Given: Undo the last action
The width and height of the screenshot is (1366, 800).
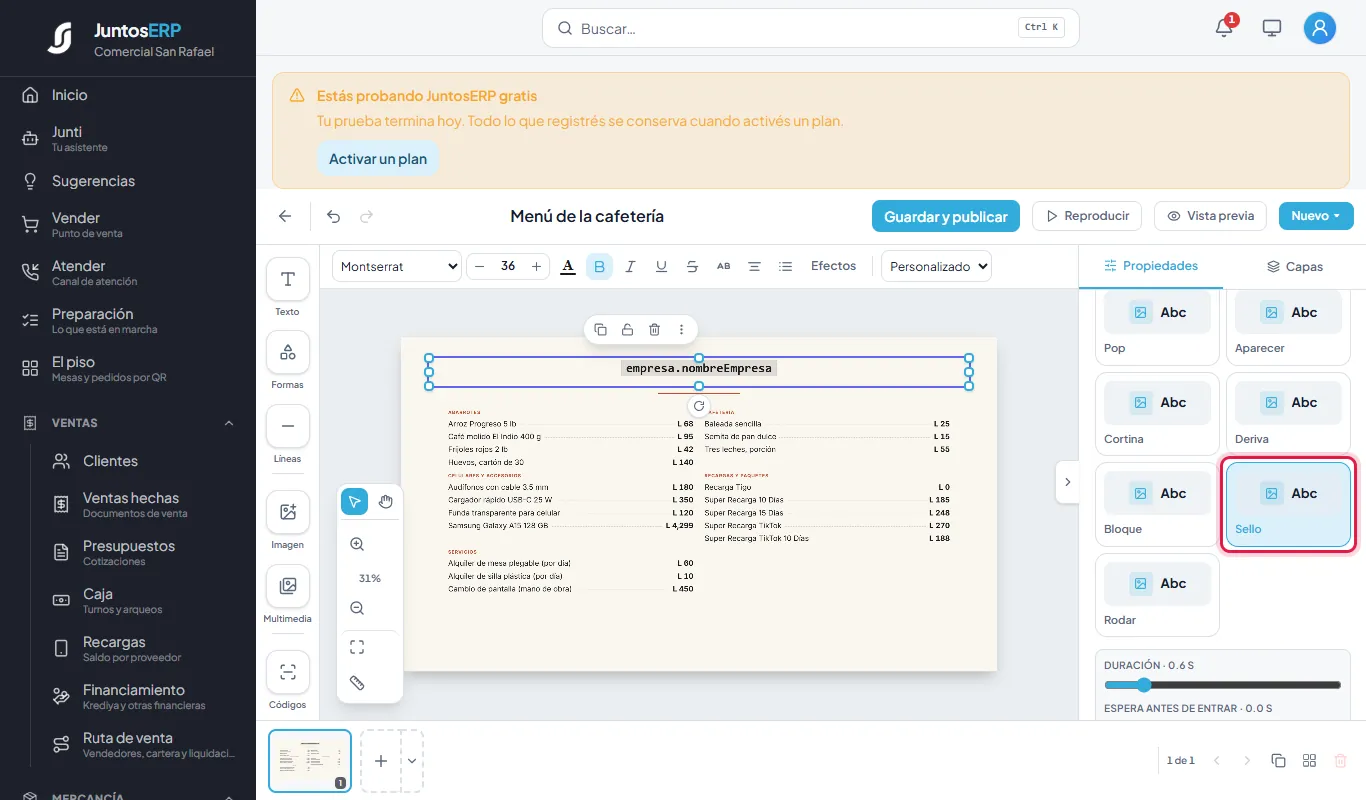Looking at the screenshot, I should [x=334, y=216].
